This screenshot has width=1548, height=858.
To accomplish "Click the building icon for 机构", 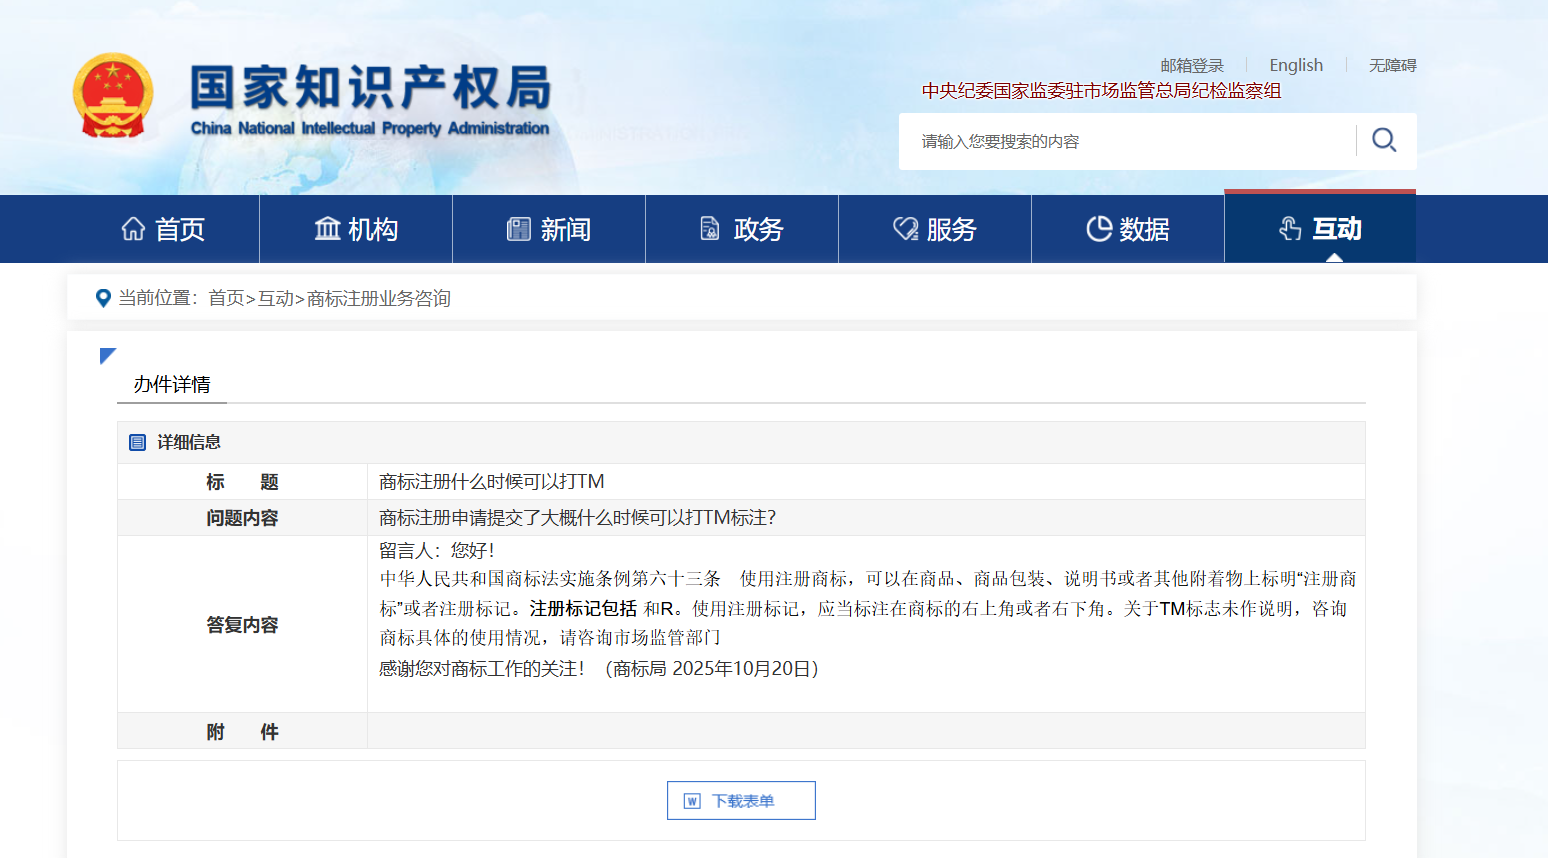I will (x=327, y=229).
